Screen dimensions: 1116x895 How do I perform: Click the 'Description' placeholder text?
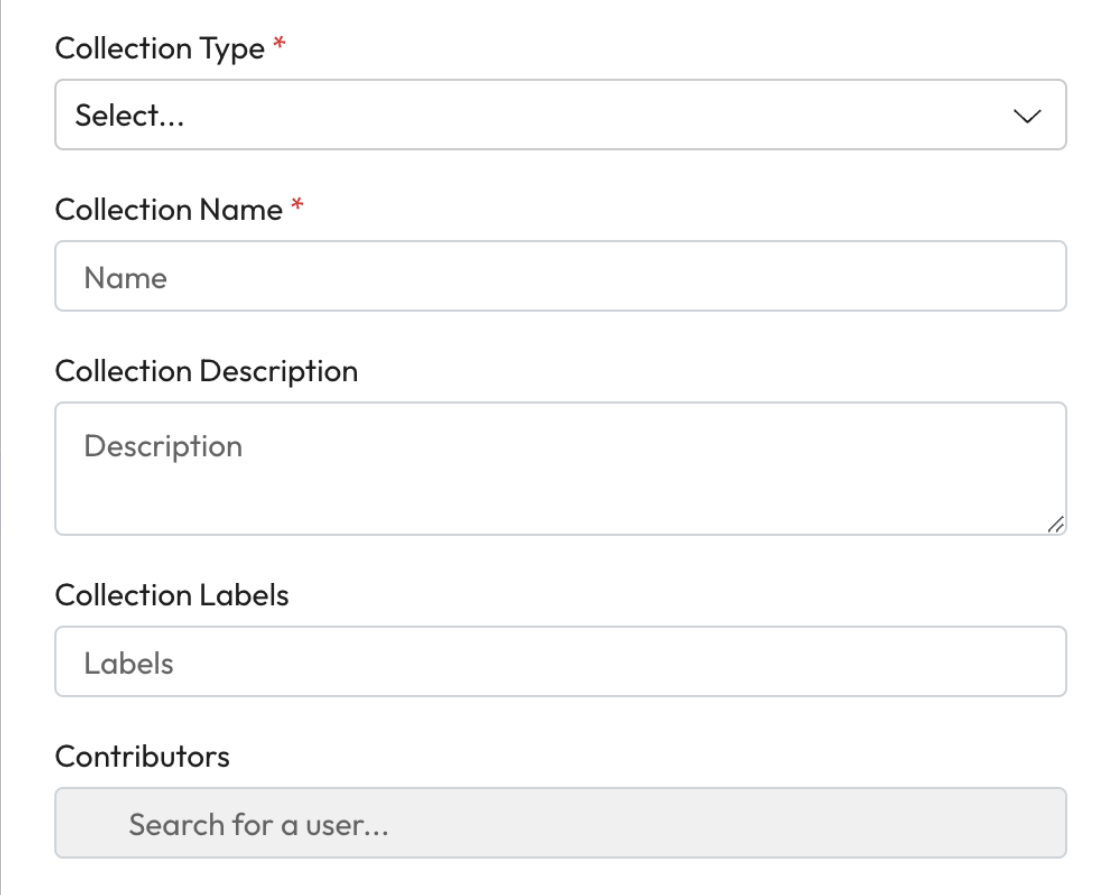tap(163, 446)
